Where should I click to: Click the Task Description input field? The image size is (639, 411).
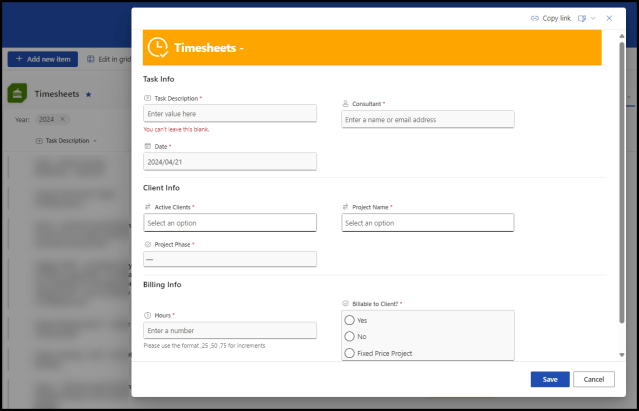coord(230,114)
